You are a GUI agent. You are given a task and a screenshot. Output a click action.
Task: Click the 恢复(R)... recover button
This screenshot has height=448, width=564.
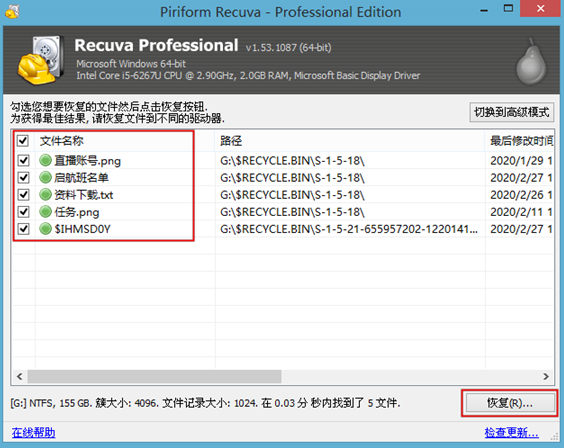[510, 403]
